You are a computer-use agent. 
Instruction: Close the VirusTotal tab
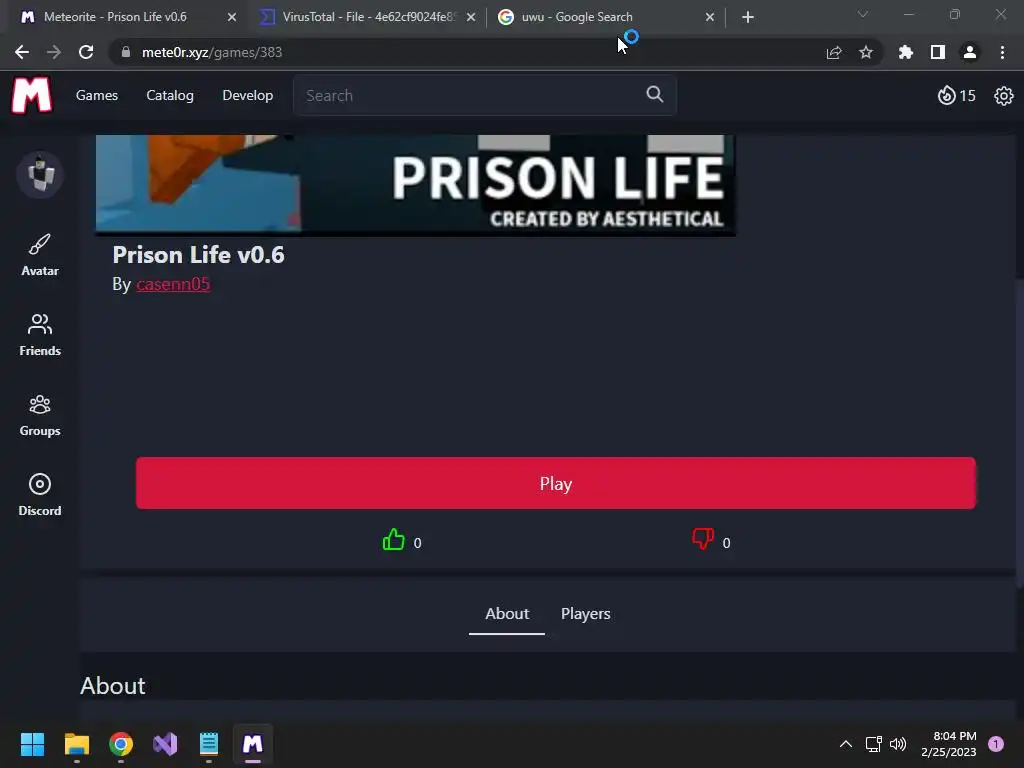(x=471, y=17)
